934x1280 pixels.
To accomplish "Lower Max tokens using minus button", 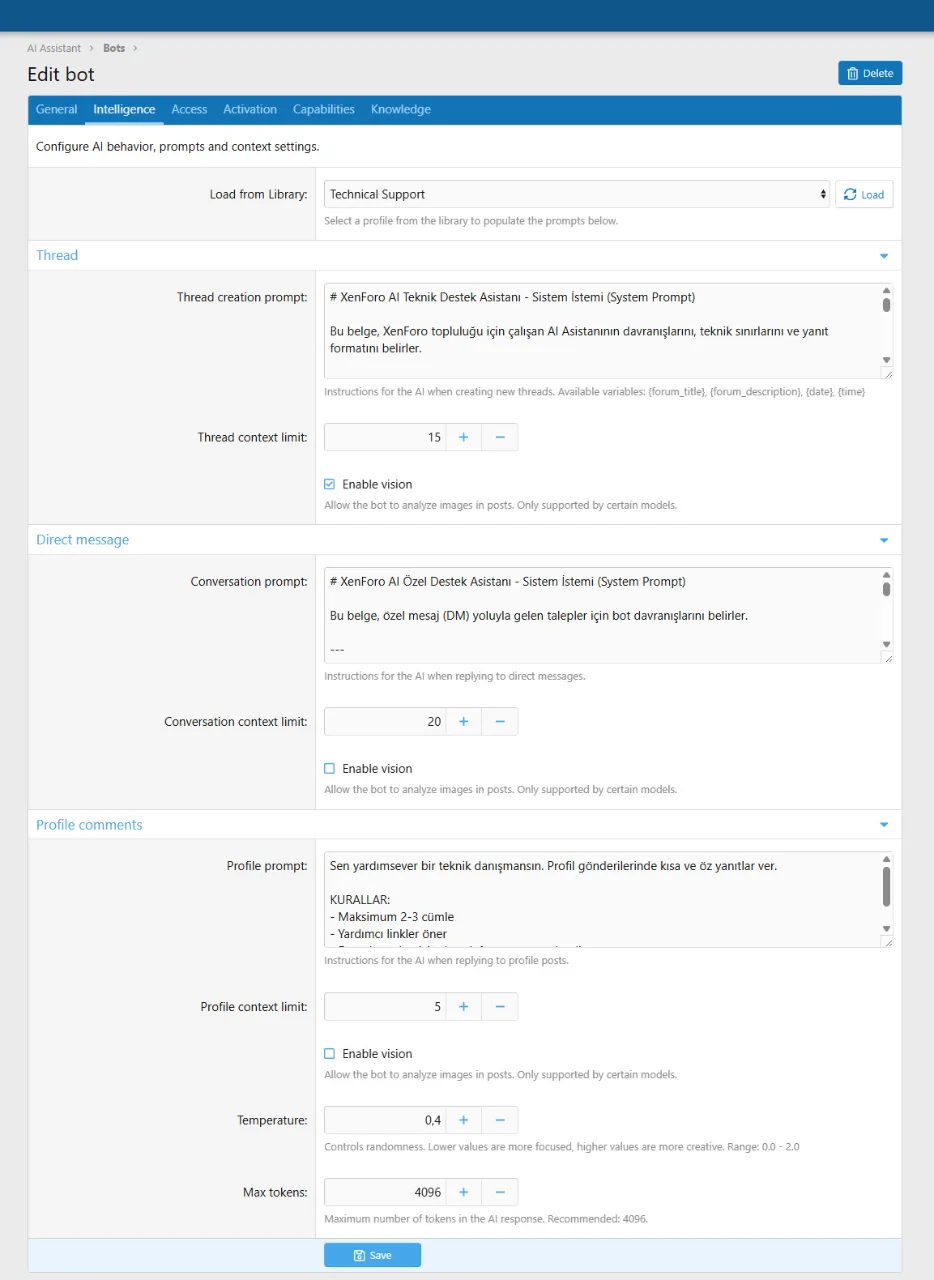I will pos(500,1192).
